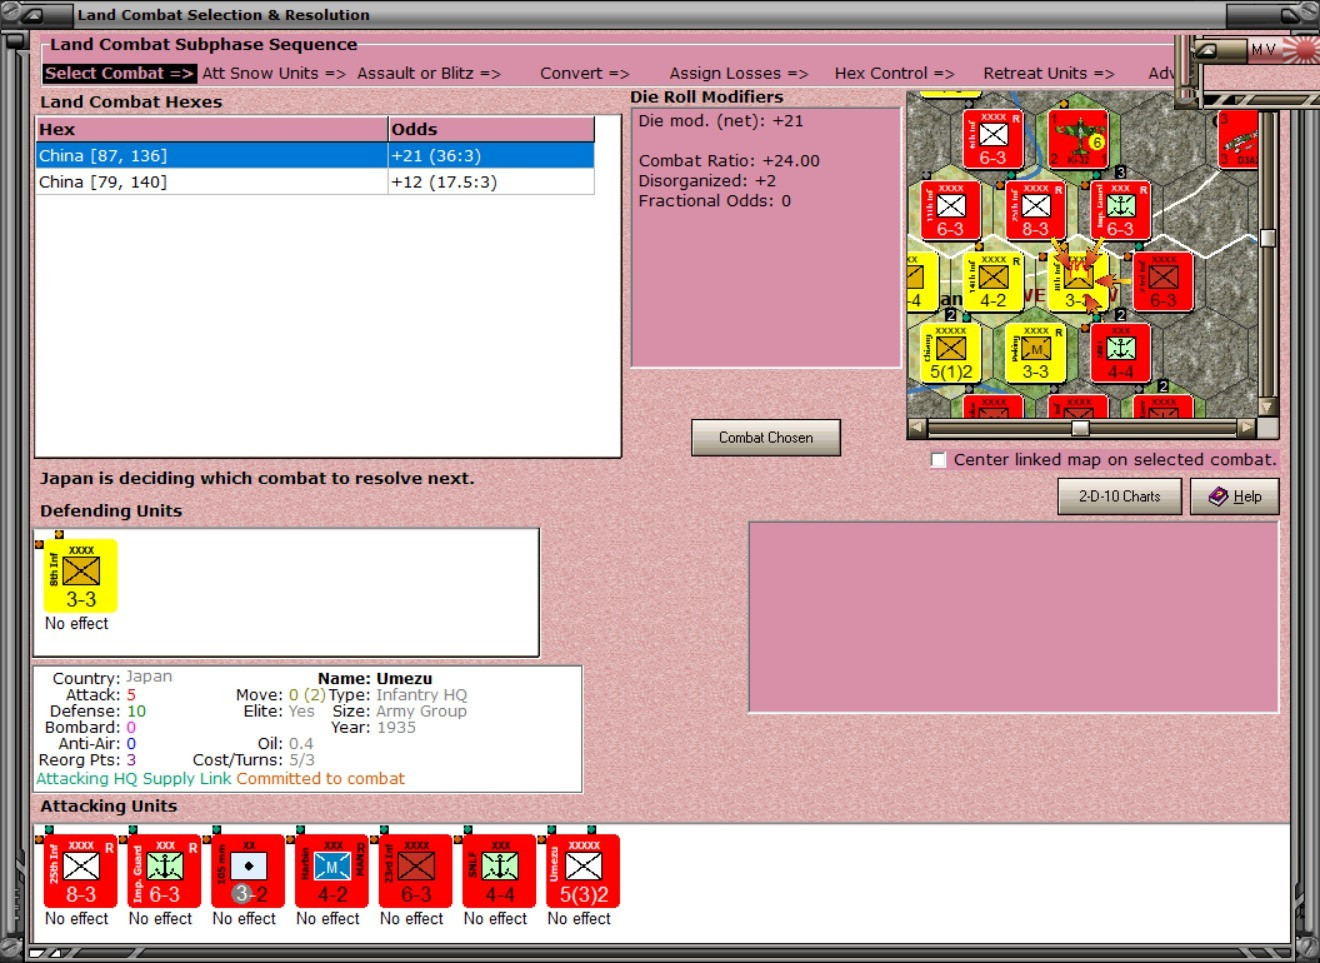This screenshot has height=963, width=1320.
Task: Click the +12 (17.5:3) odds cell
Action: 491,182
